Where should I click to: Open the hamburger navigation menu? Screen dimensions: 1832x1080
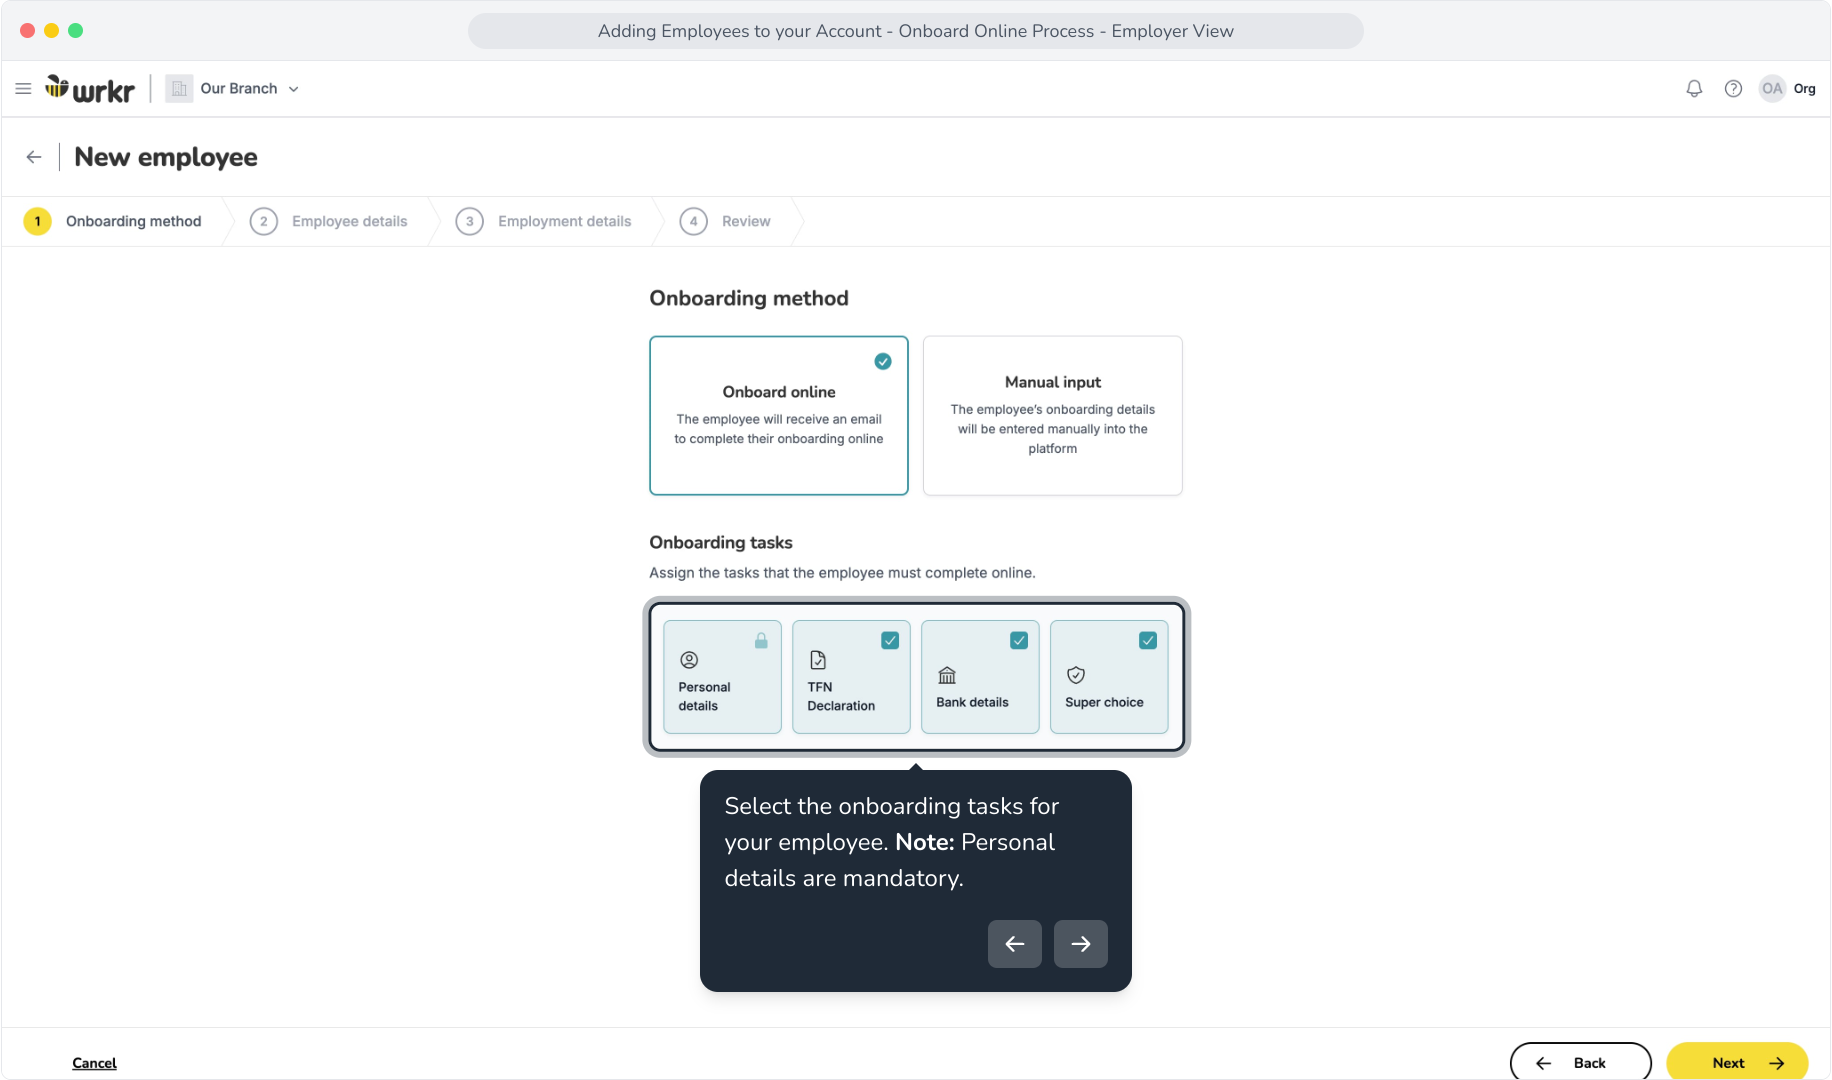(x=23, y=89)
